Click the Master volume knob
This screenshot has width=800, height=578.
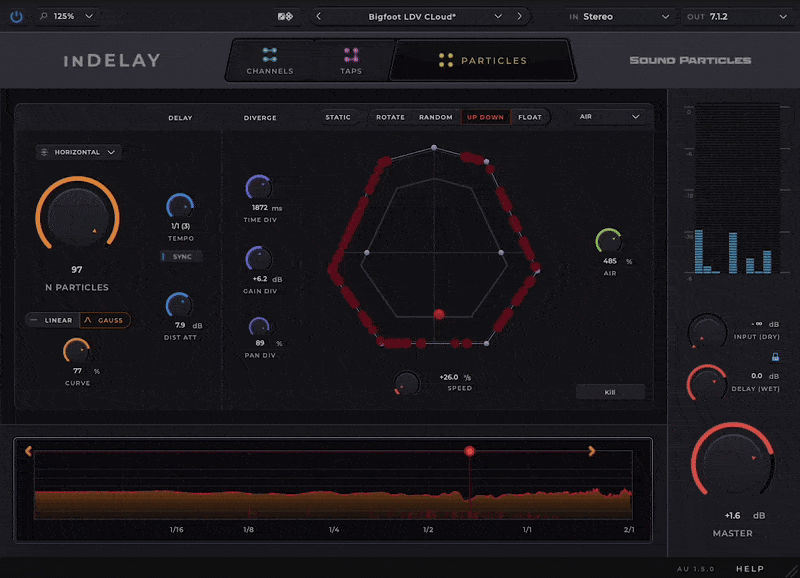click(x=733, y=459)
